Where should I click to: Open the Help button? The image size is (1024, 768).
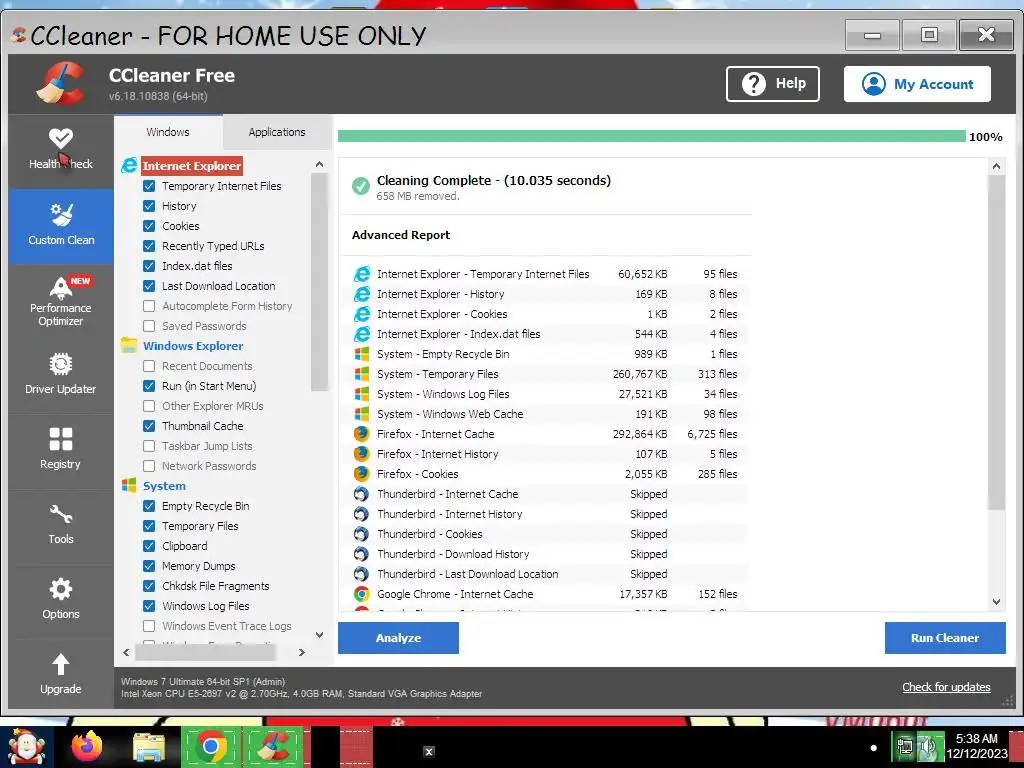coord(773,84)
